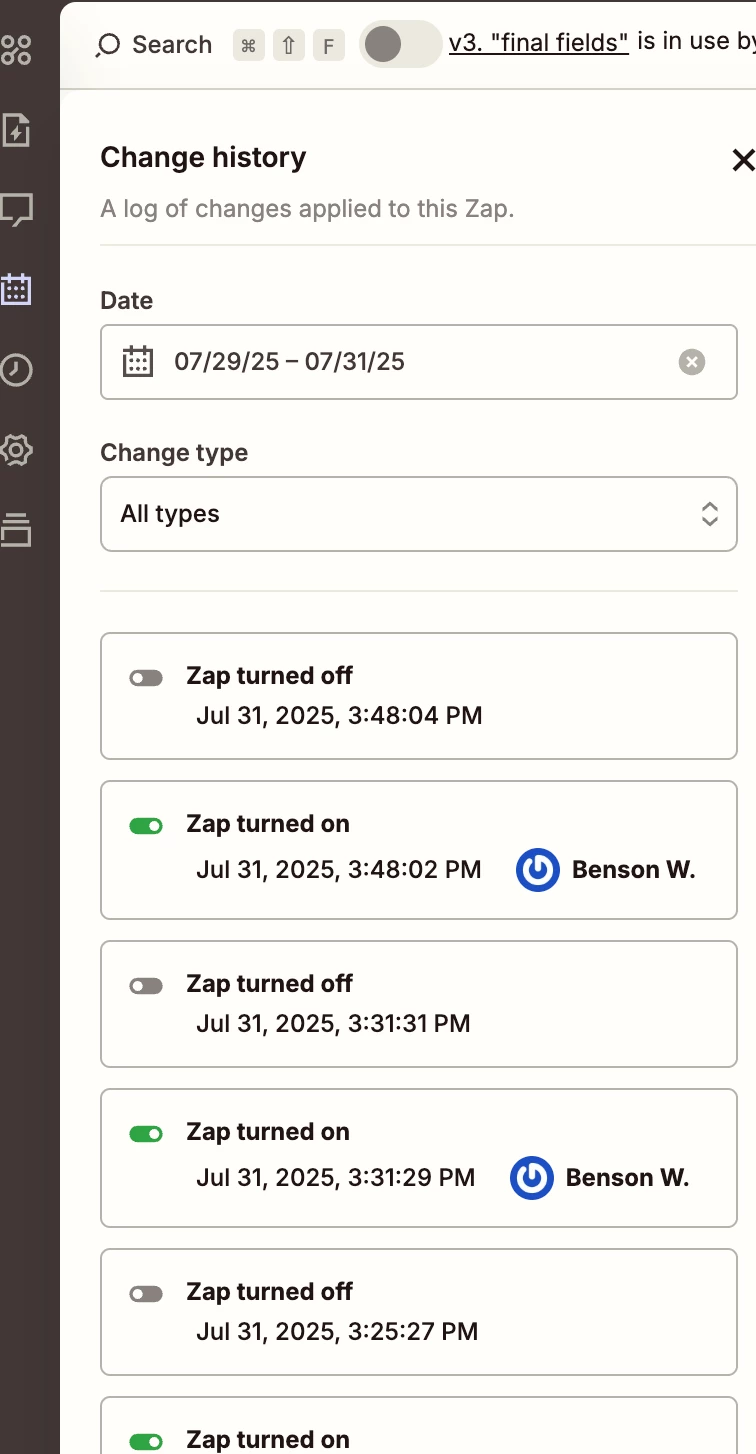The image size is (756, 1454).
Task: Click the green toggle for 3:48:02 PM entry
Action: 146,826
